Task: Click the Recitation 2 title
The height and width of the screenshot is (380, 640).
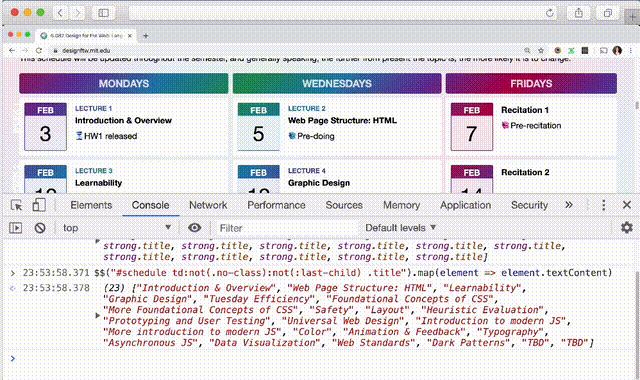Action: point(525,172)
